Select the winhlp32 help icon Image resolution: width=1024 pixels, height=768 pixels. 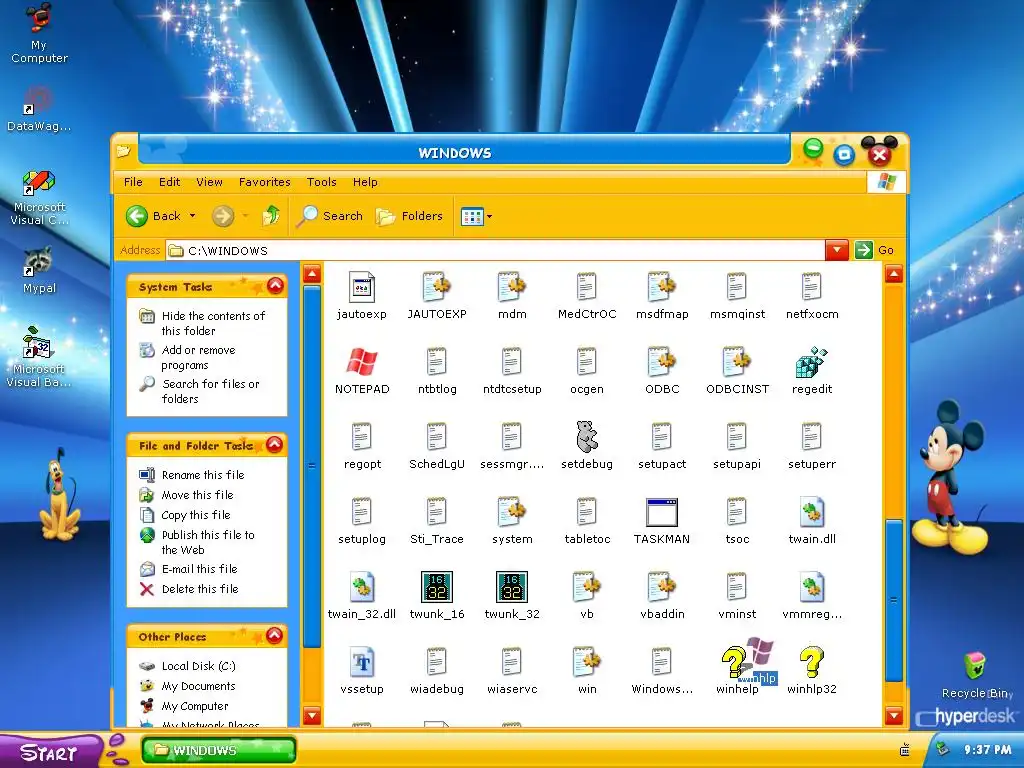[x=812, y=662]
